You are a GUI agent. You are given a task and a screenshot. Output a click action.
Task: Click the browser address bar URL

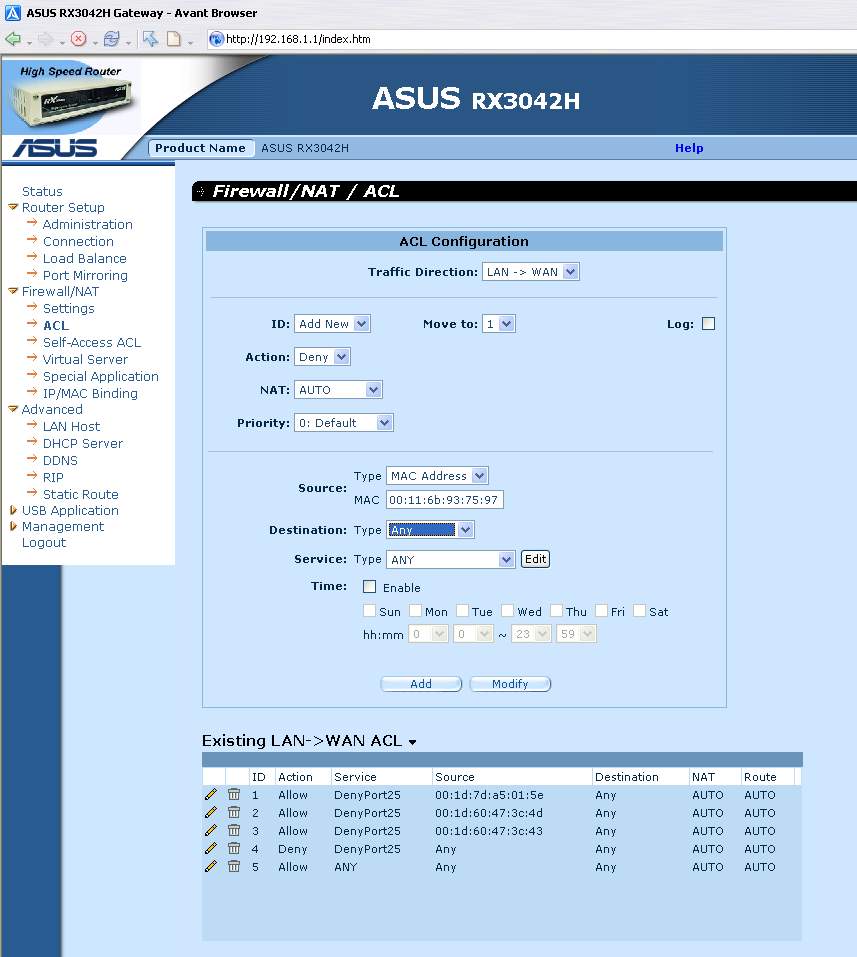coord(298,39)
